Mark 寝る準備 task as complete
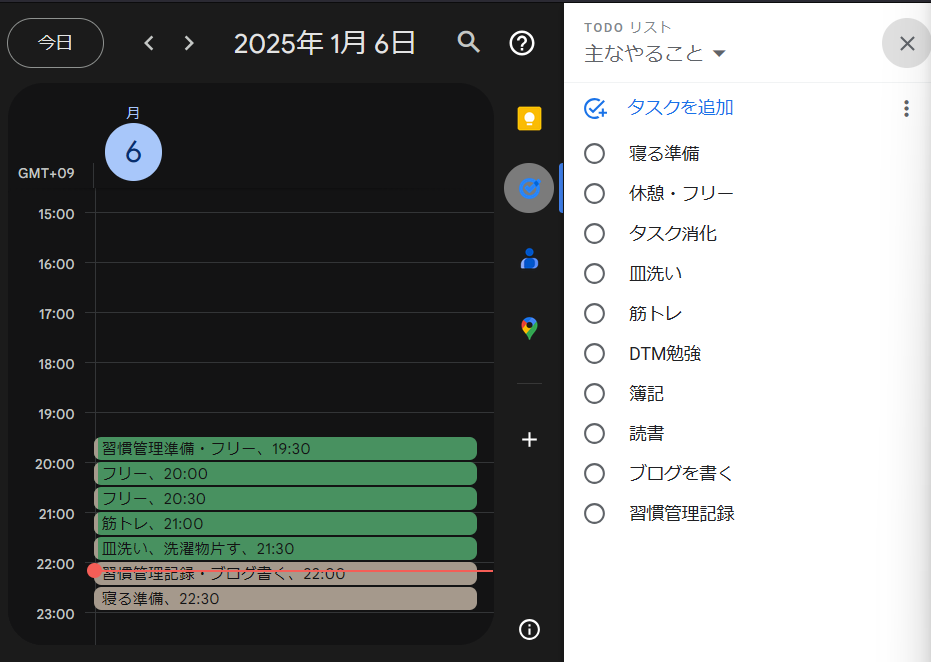 [594, 154]
